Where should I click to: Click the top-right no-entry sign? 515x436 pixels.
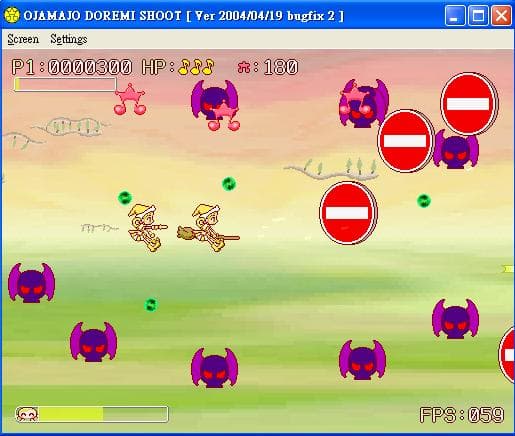(469, 104)
